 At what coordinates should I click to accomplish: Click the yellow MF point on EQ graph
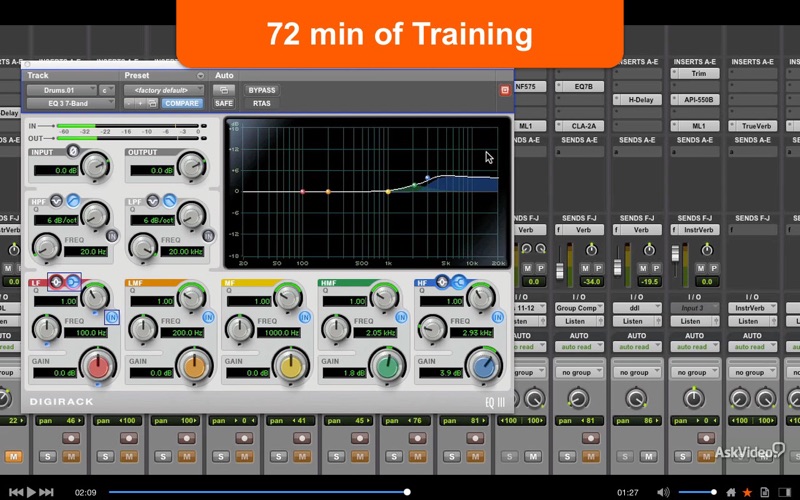tap(388, 192)
